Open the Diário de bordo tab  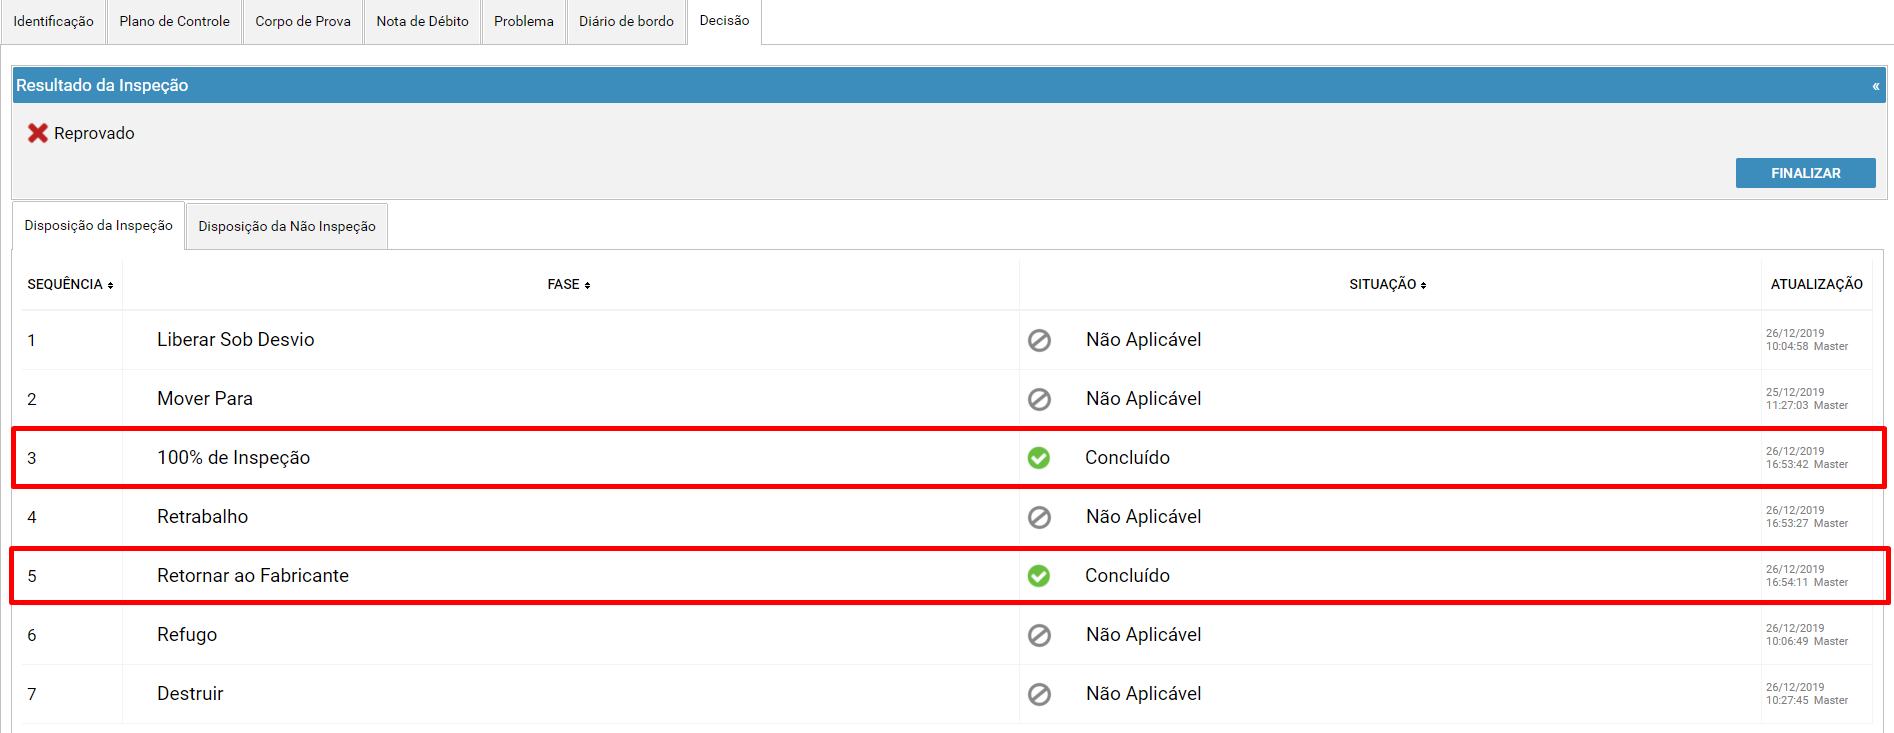pos(626,22)
